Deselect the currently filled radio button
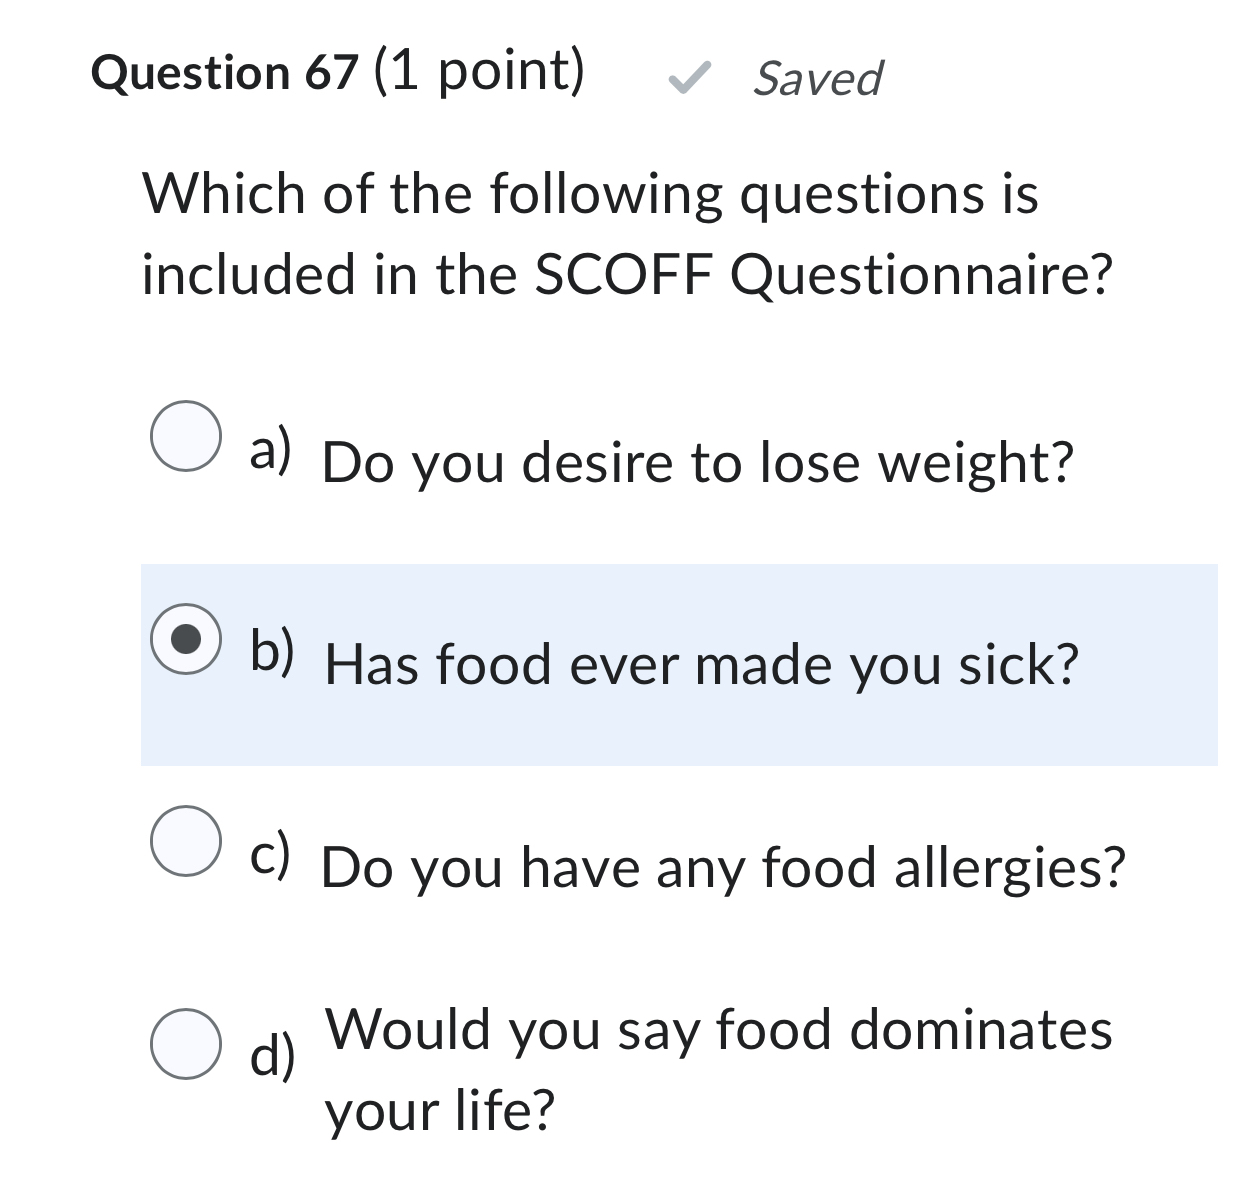Viewport: 1238px width, 1195px height. coord(186,639)
